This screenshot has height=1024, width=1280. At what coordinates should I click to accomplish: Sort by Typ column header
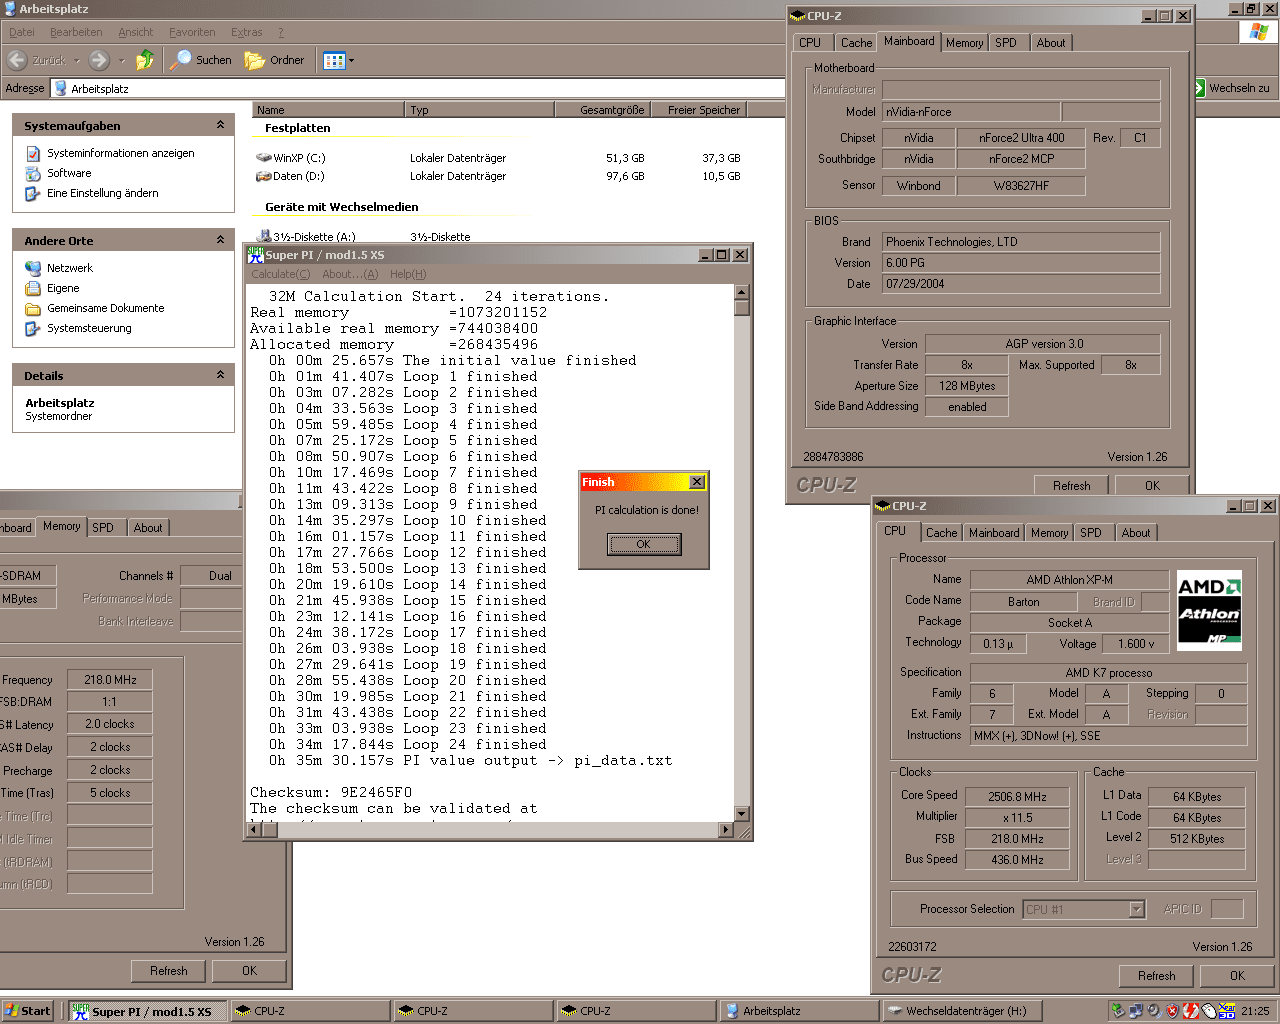pos(479,110)
